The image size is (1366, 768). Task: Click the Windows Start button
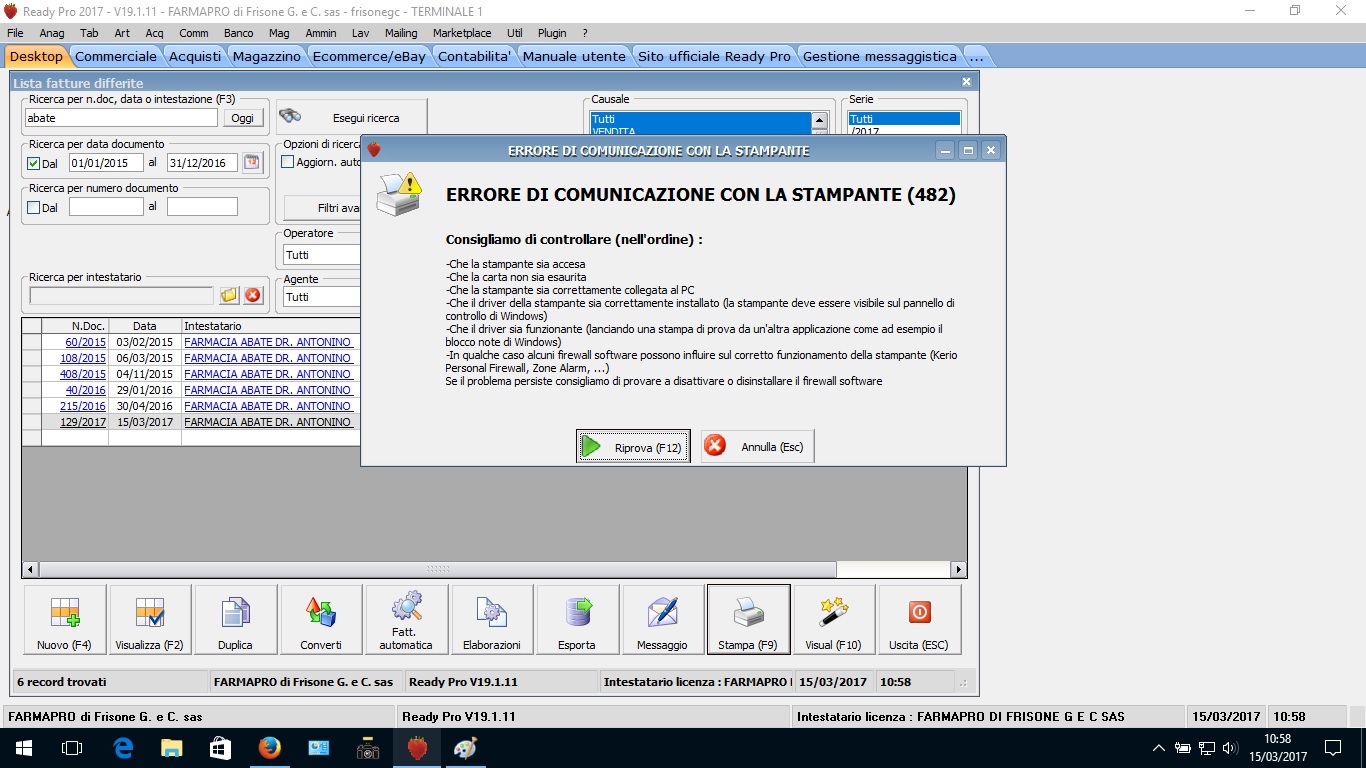point(24,748)
